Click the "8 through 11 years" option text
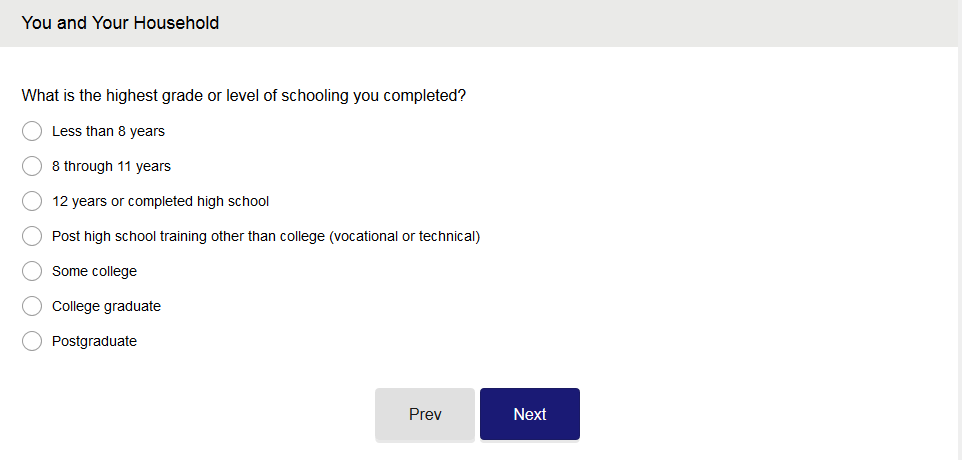962x460 pixels. point(111,166)
